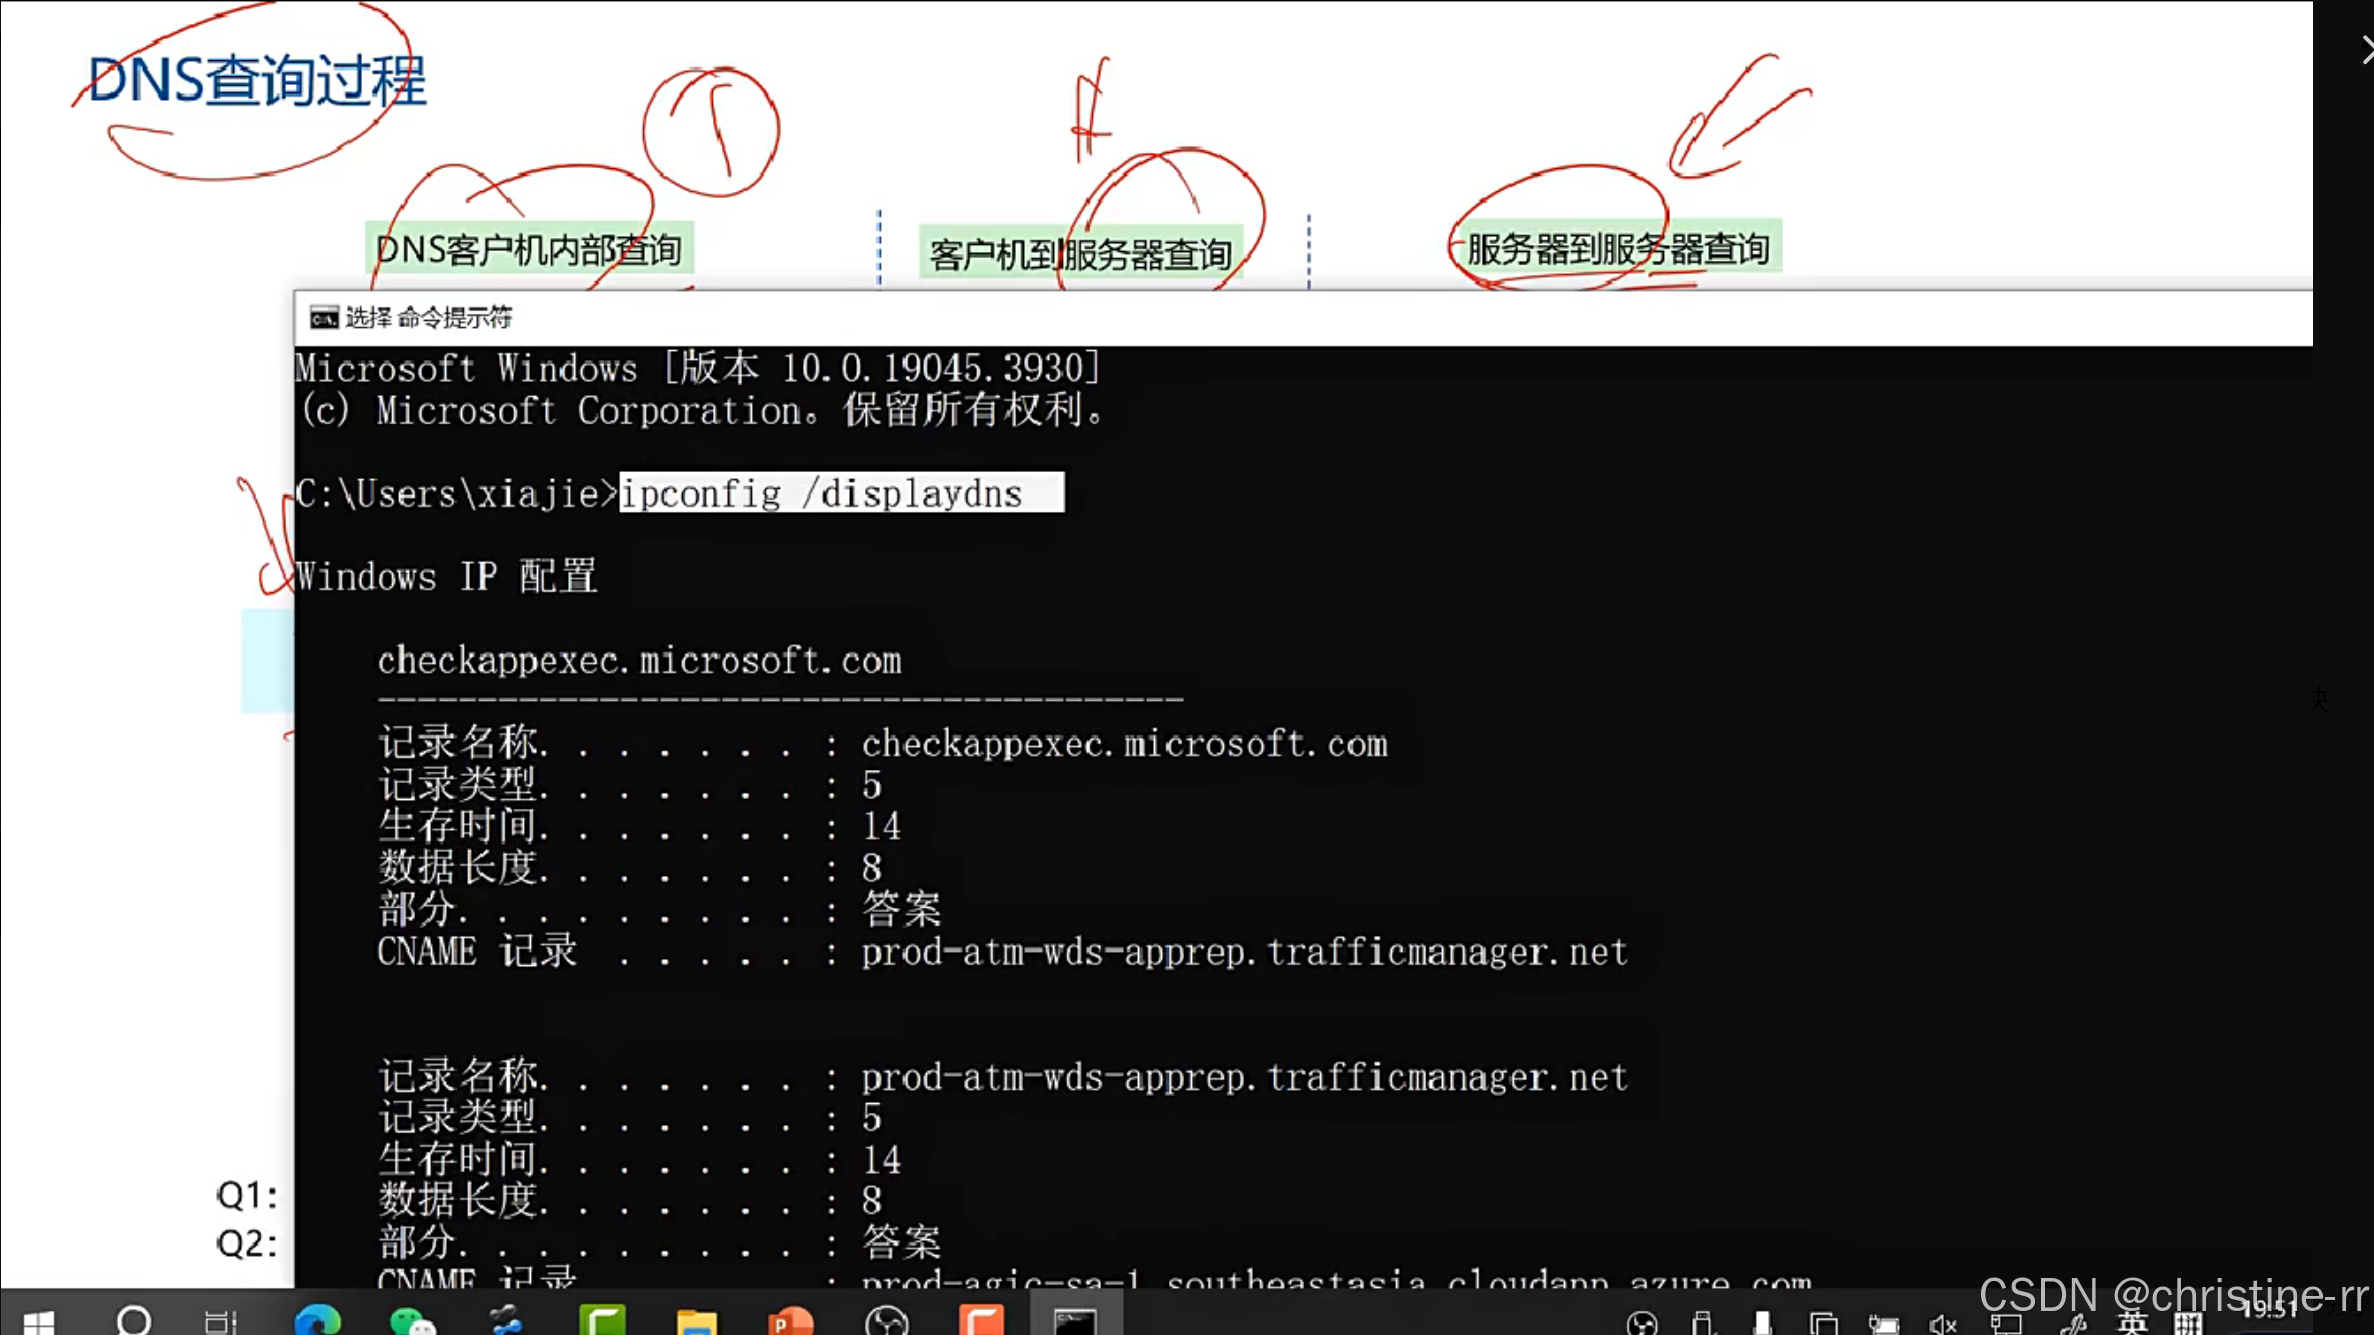Open OBS Studio from taskbar
2374x1335 pixels.
pyautogui.click(x=886, y=1322)
